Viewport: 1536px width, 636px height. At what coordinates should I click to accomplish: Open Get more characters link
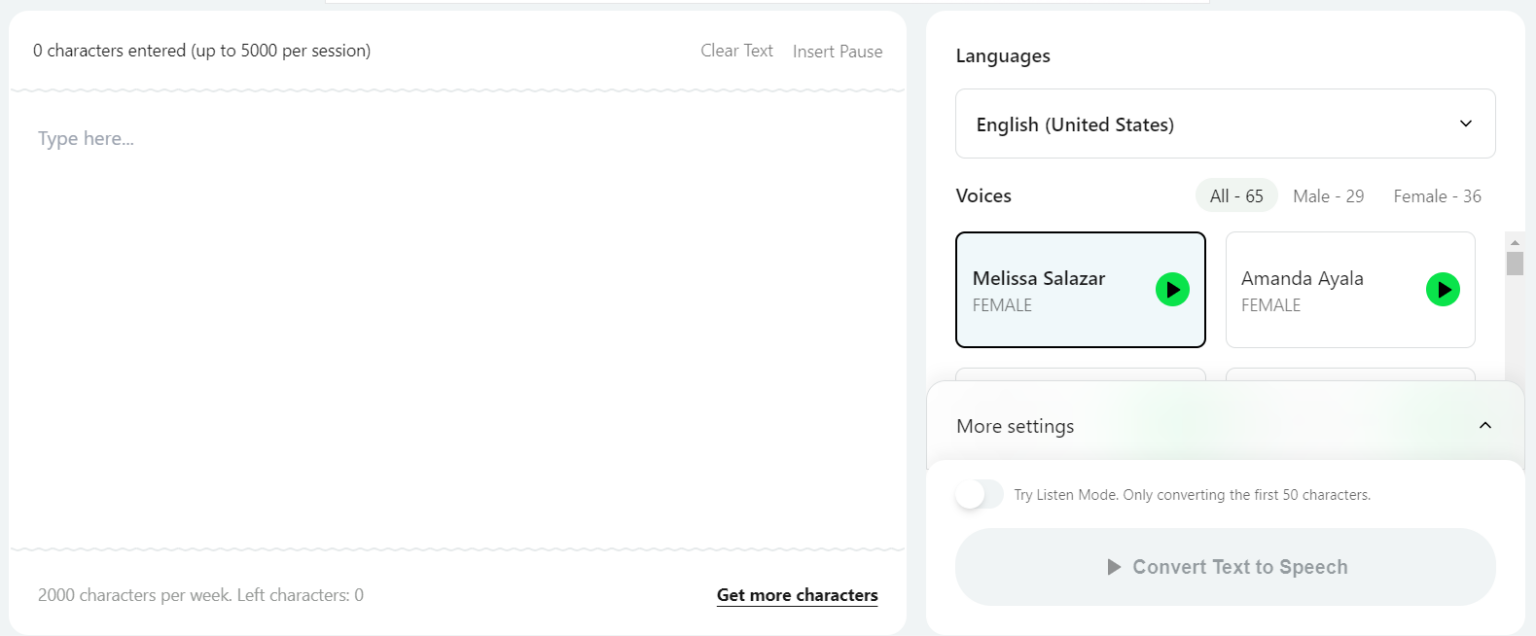tap(797, 595)
